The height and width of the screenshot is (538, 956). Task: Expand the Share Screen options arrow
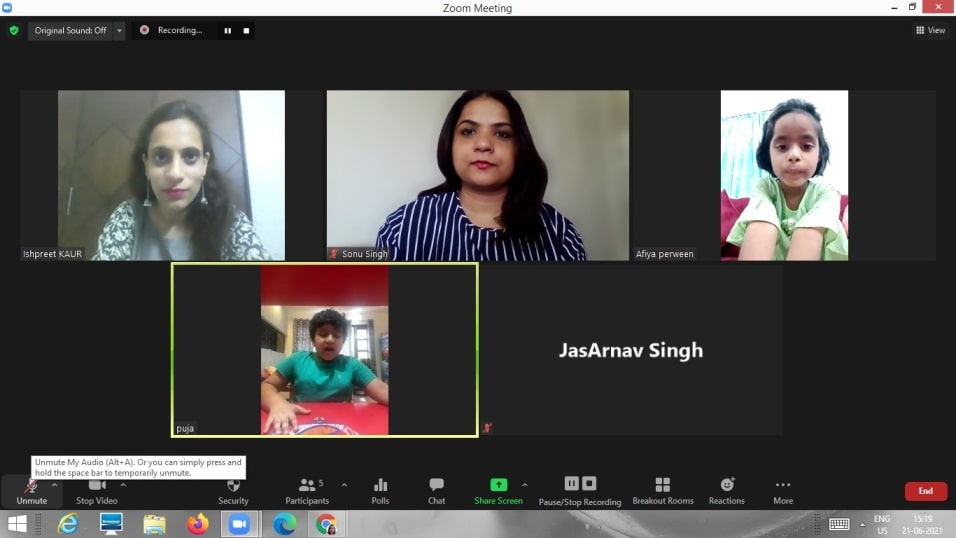click(x=525, y=485)
